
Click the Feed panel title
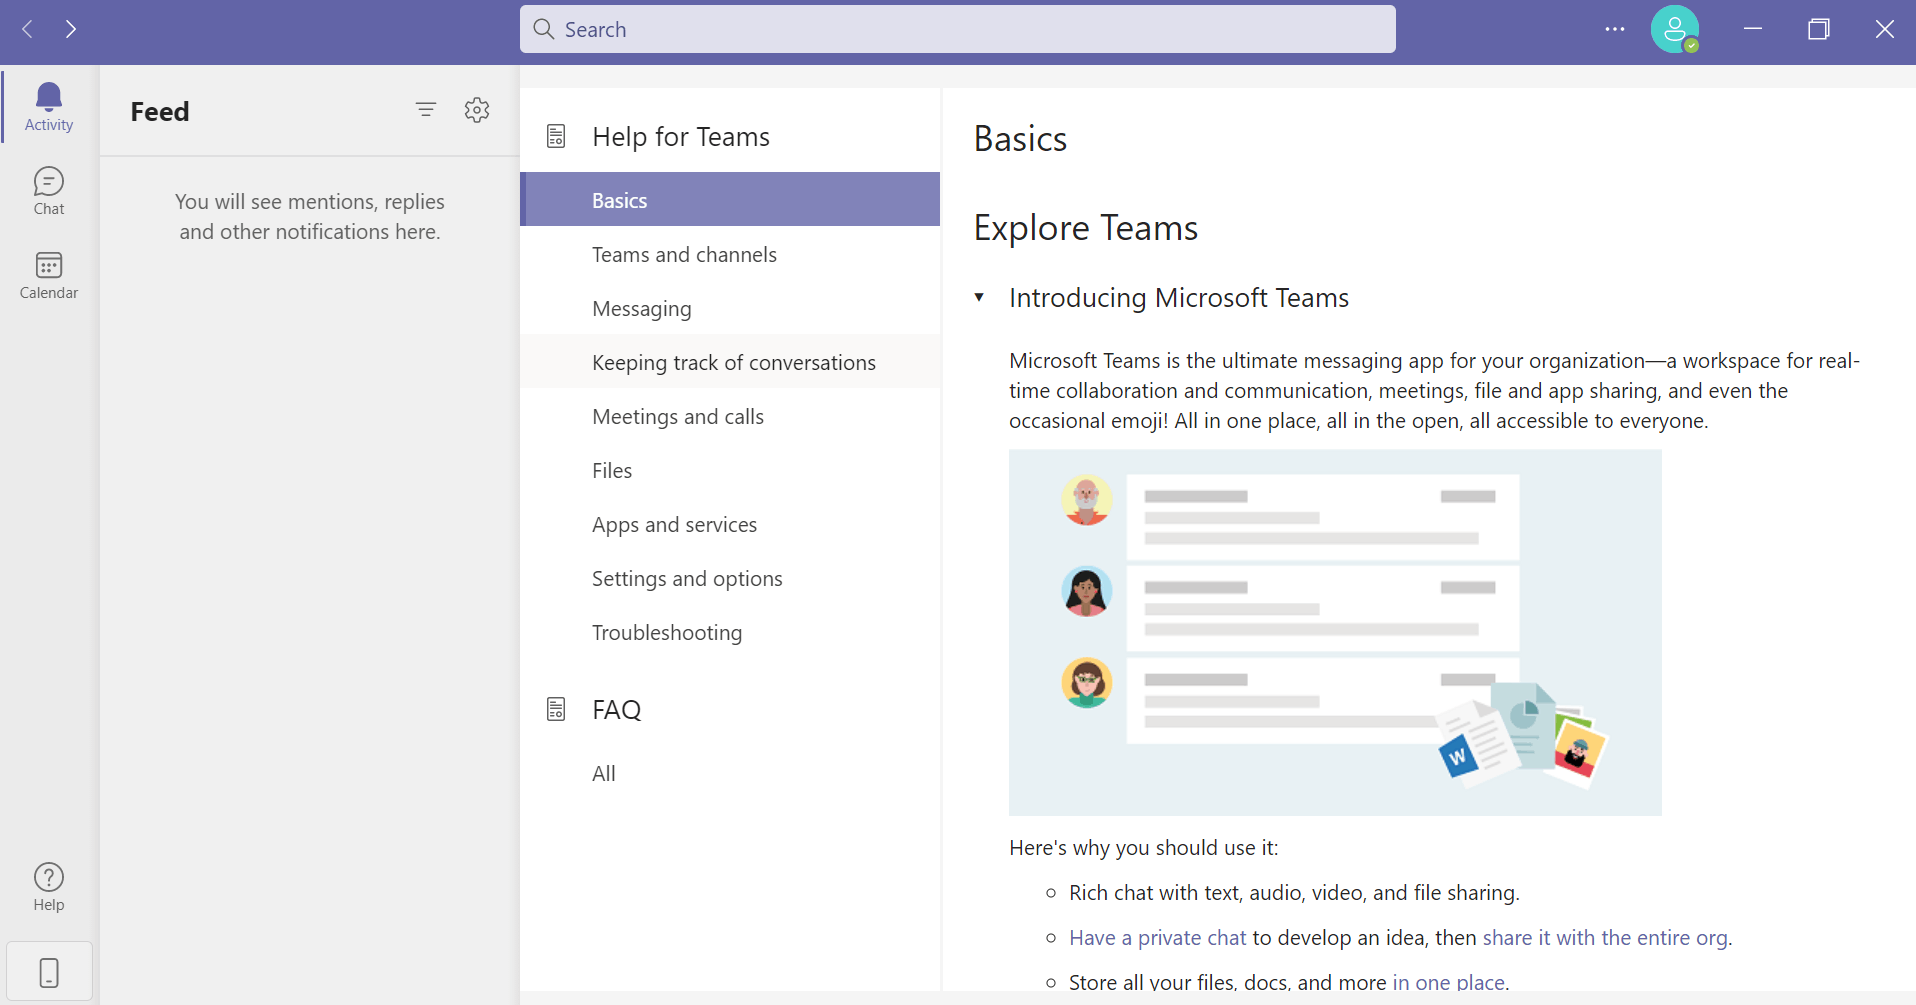coord(160,111)
